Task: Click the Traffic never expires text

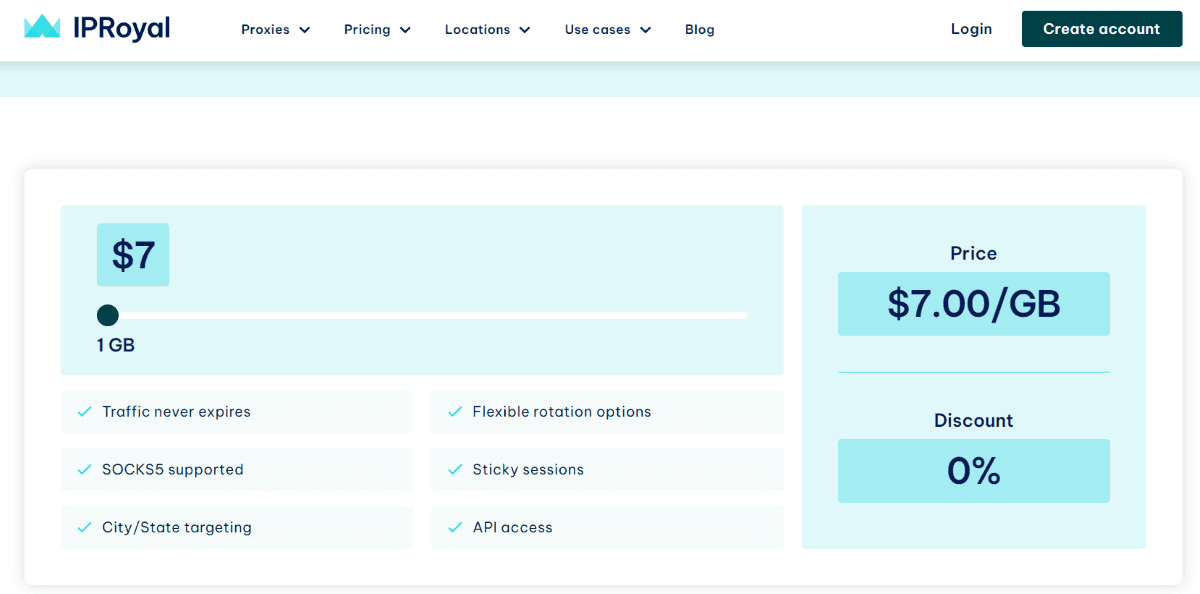Action: click(176, 412)
